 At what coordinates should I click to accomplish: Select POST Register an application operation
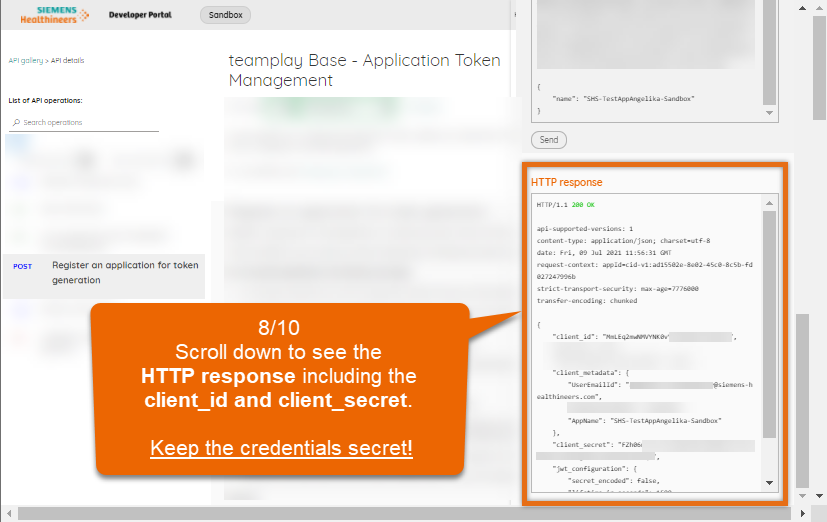point(125,273)
